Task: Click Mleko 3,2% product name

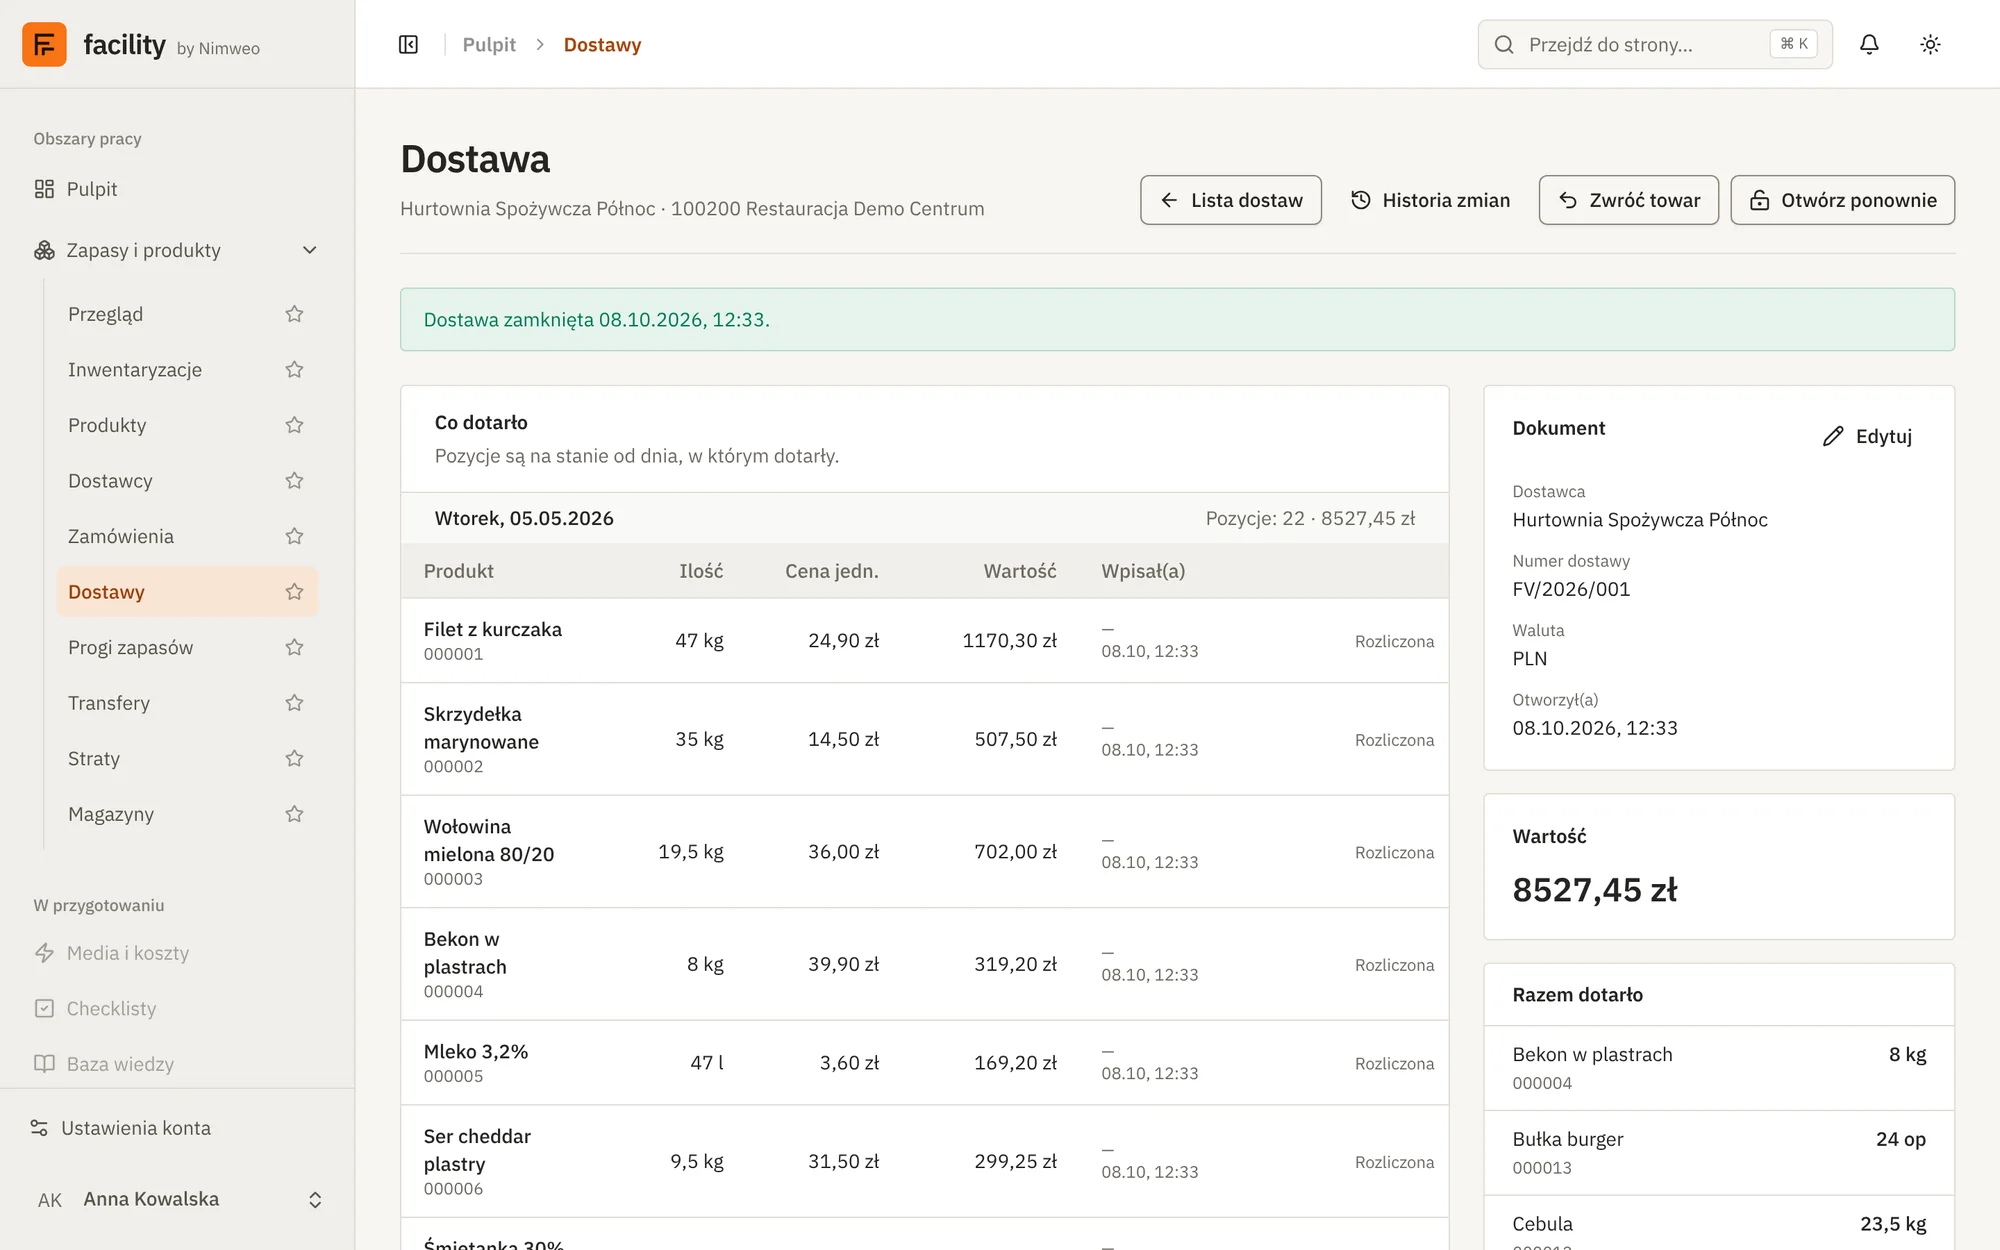Action: click(476, 1051)
